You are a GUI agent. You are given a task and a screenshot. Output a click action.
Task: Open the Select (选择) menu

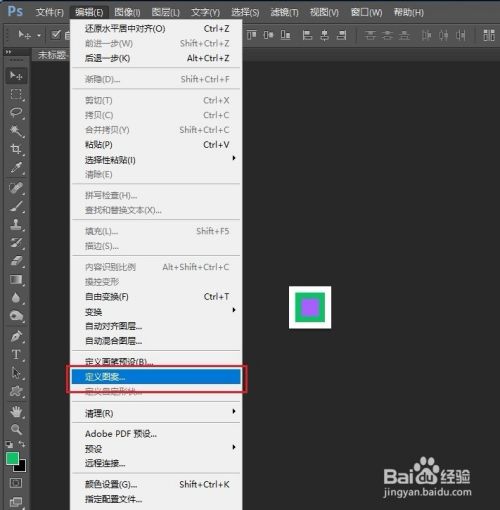(x=245, y=13)
